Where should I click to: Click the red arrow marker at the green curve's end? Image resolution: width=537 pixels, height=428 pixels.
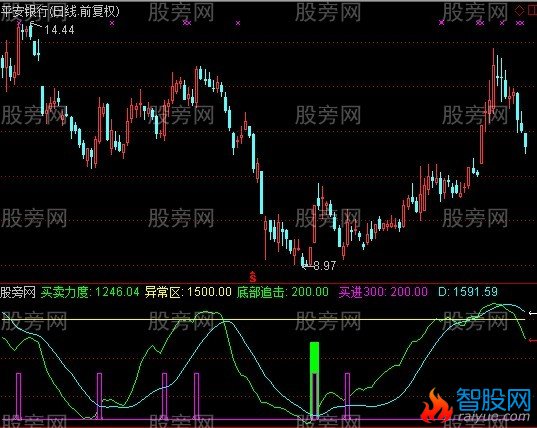pyautogui.click(x=533, y=340)
